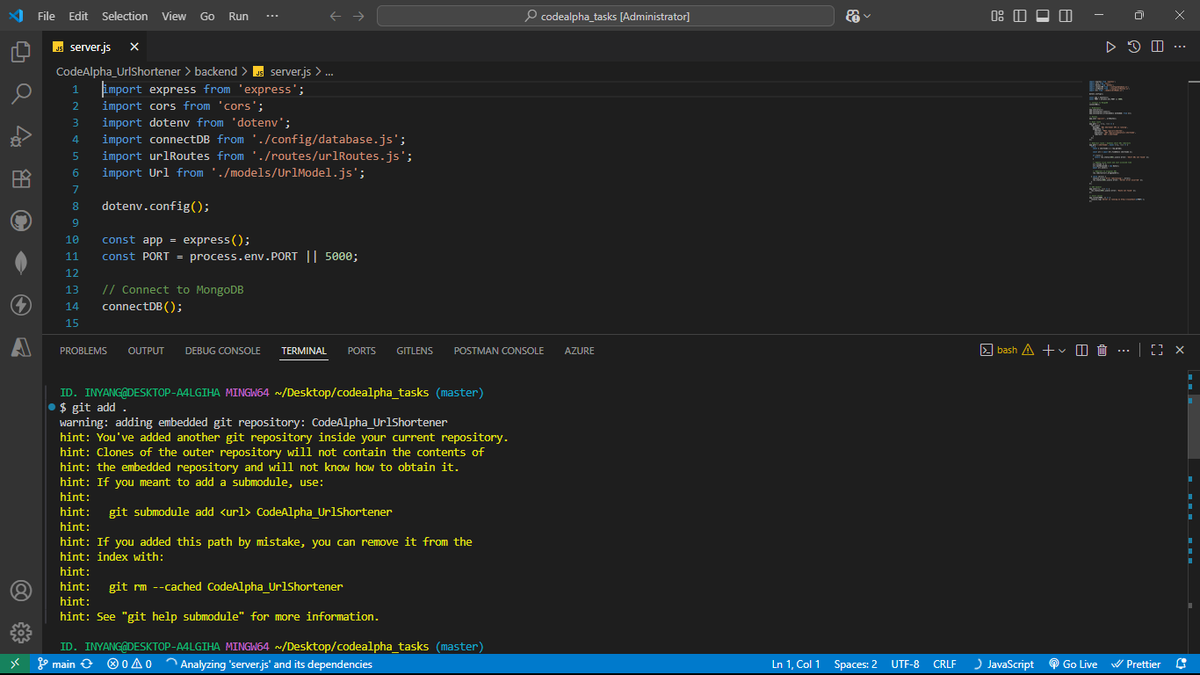Toggle the Secondary Side Bar
This screenshot has height=675, width=1200.
(x=1066, y=16)
